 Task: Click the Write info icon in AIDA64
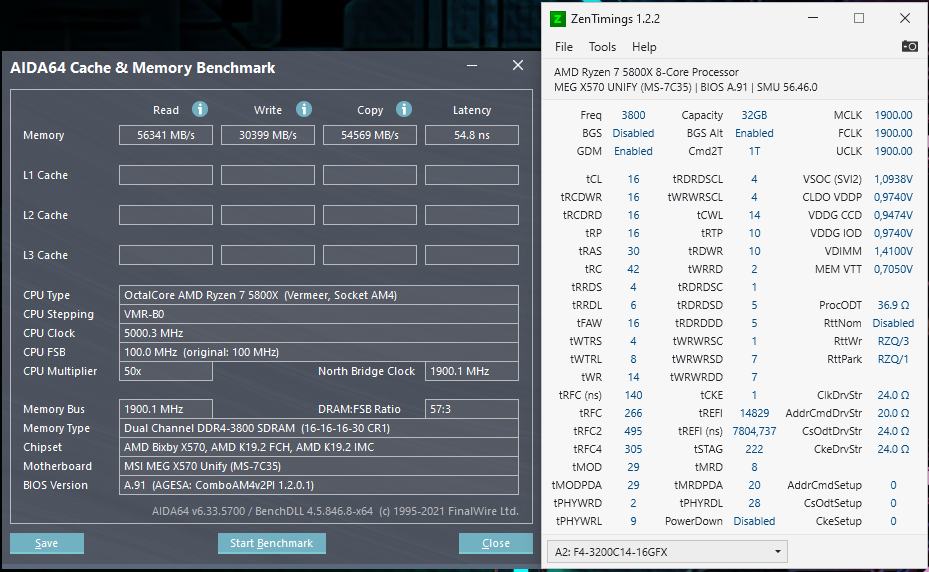(304, 110)
